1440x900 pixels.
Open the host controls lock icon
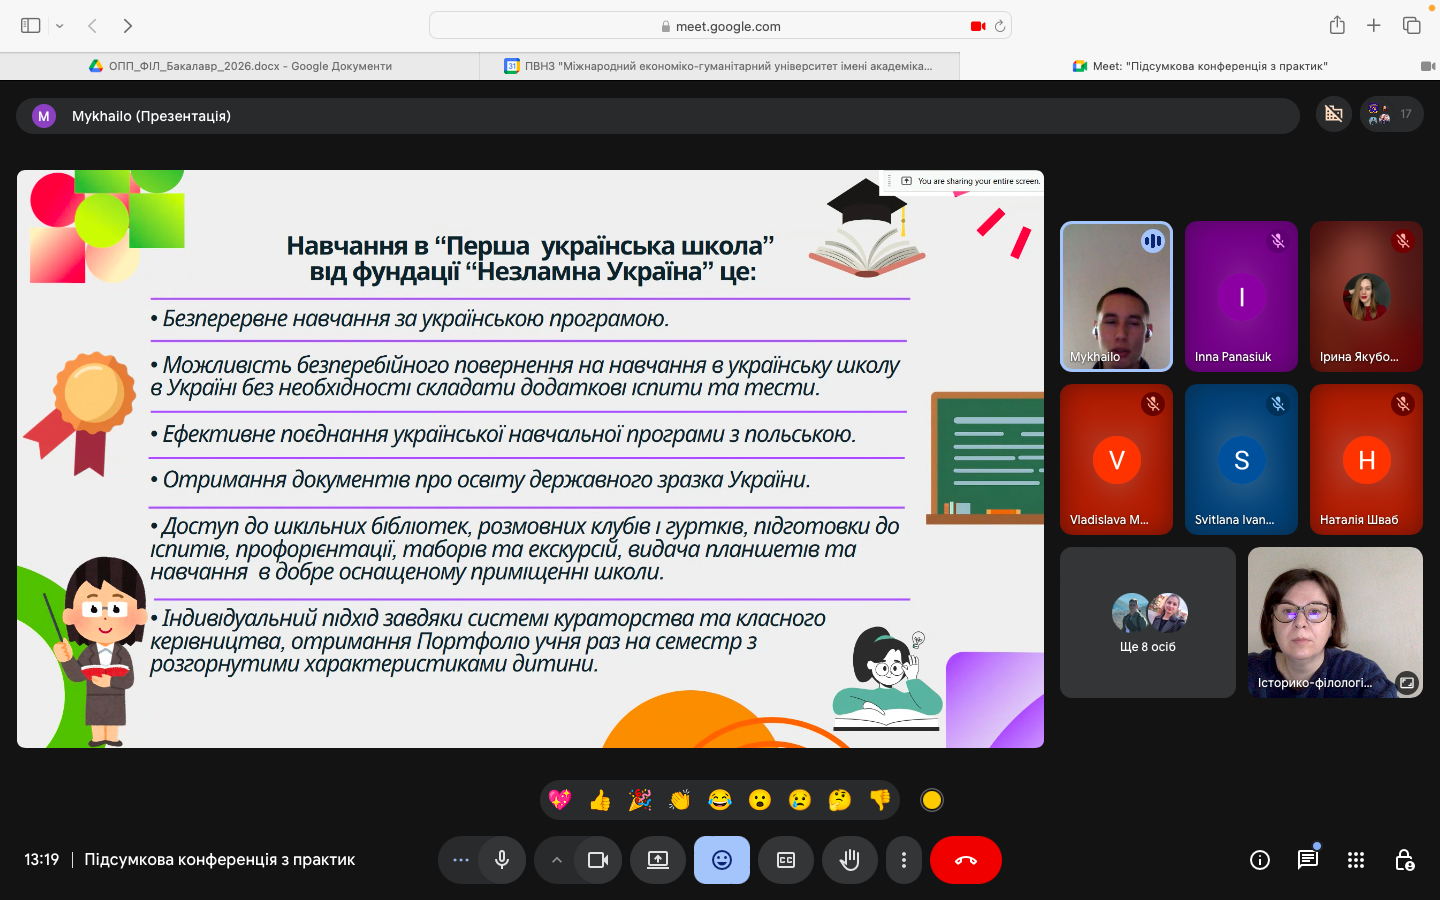tap(1405, 860)
